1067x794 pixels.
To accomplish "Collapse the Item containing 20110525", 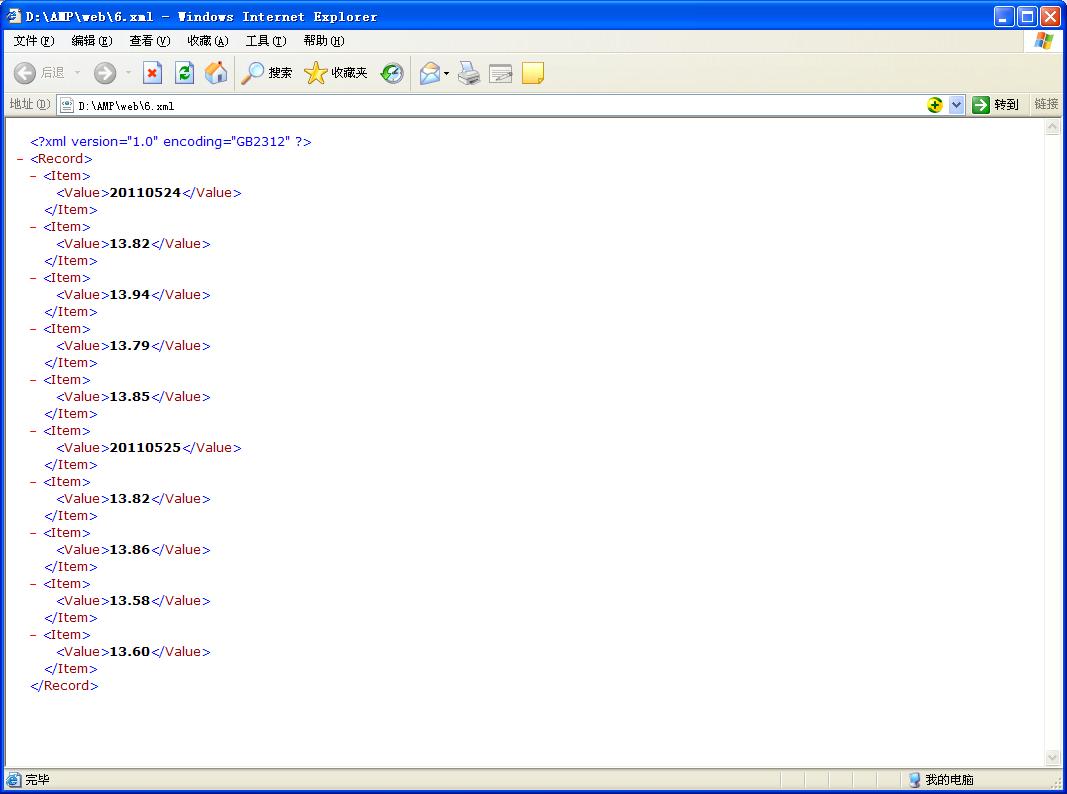I will coord(33,431).
